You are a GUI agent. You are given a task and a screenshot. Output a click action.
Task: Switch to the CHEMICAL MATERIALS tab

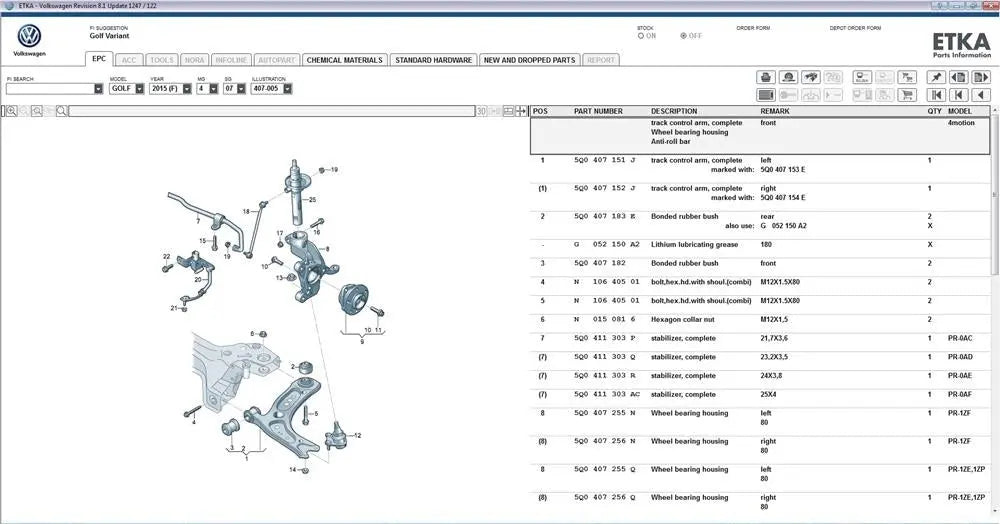tap(344, 60)
